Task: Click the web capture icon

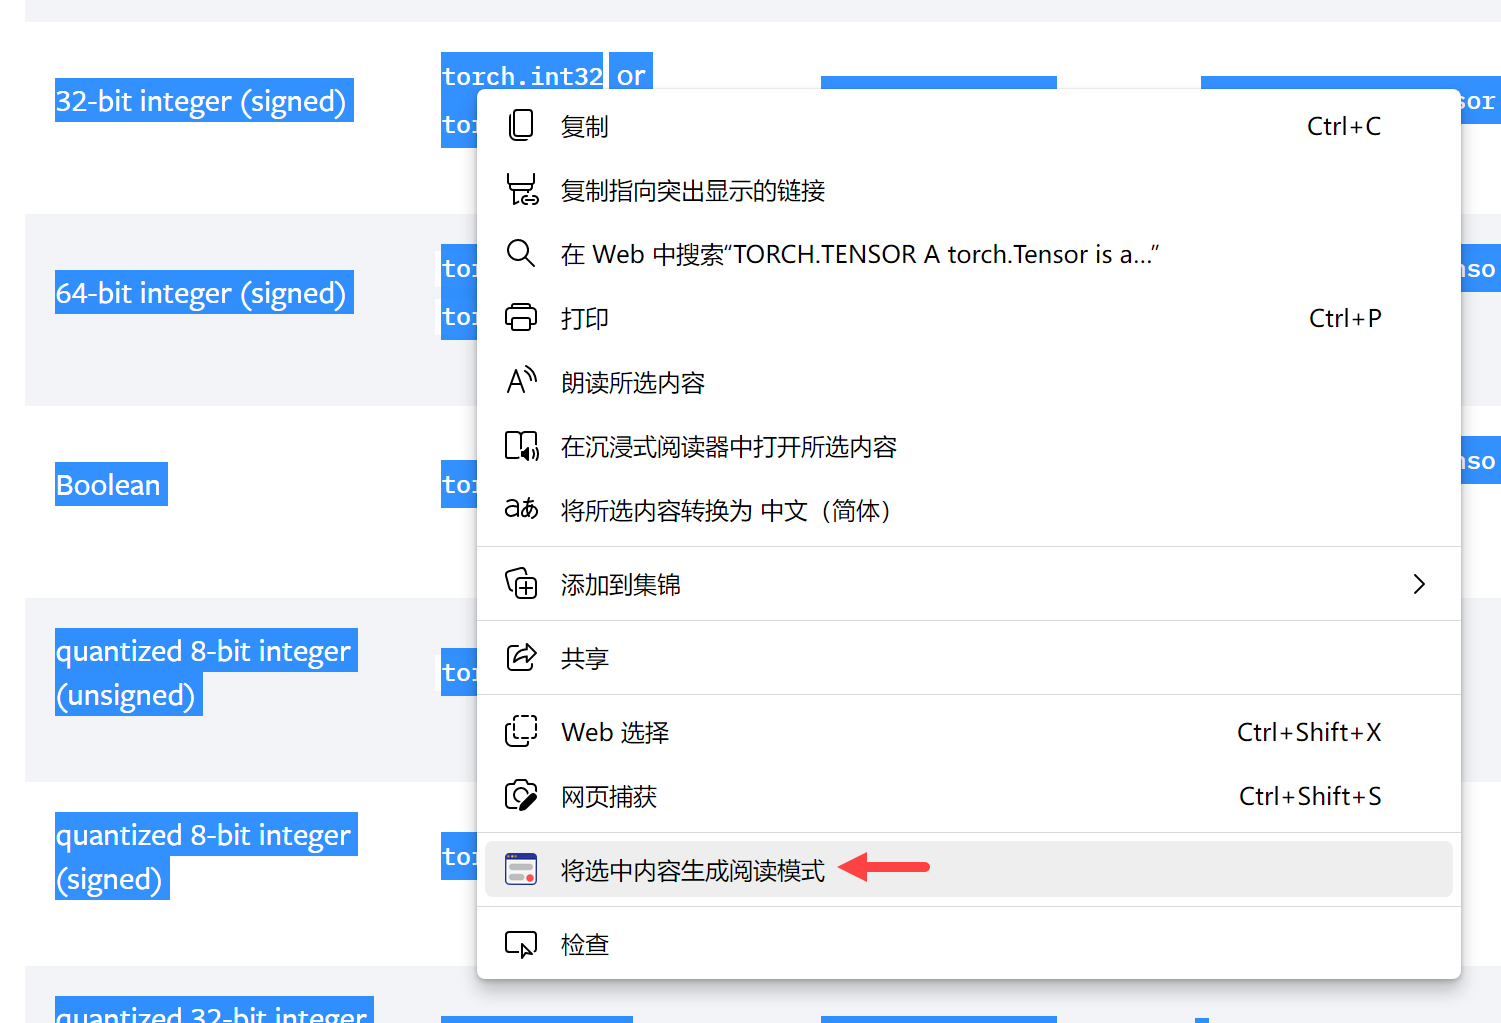Action: click(521, 795)
